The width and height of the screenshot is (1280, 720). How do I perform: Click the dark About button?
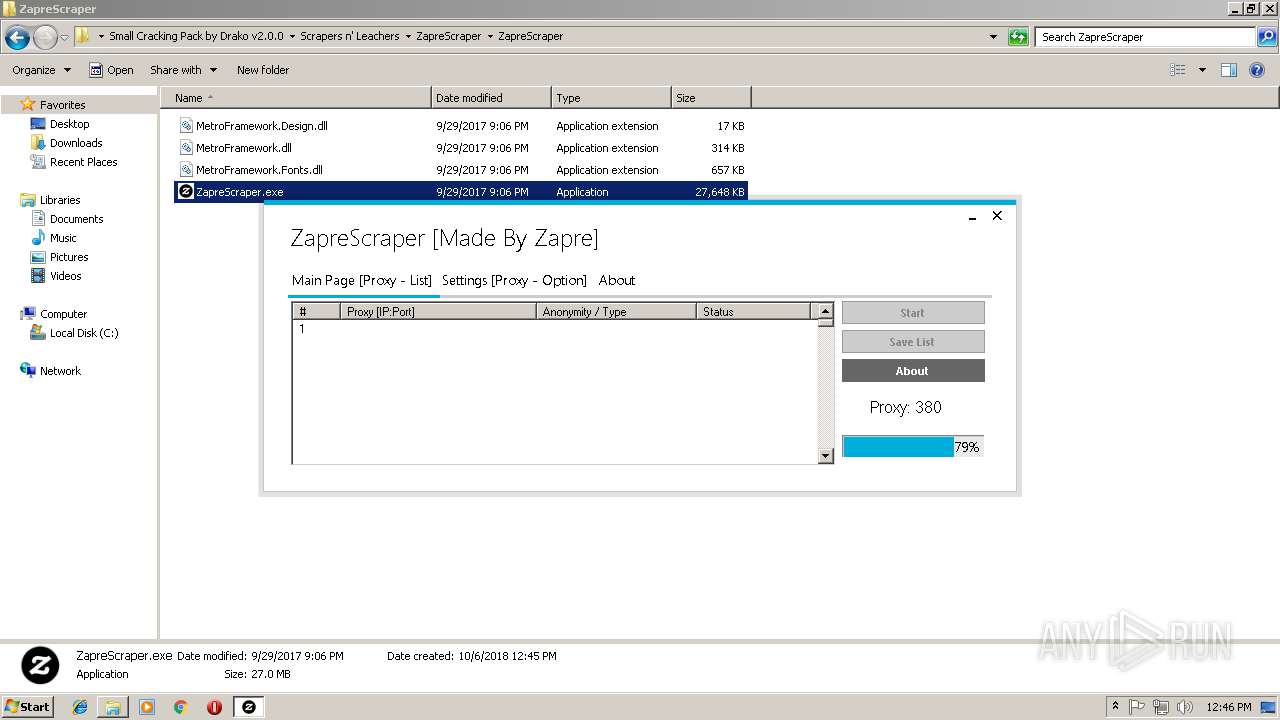pyautogui.click(x=913, y=371)
